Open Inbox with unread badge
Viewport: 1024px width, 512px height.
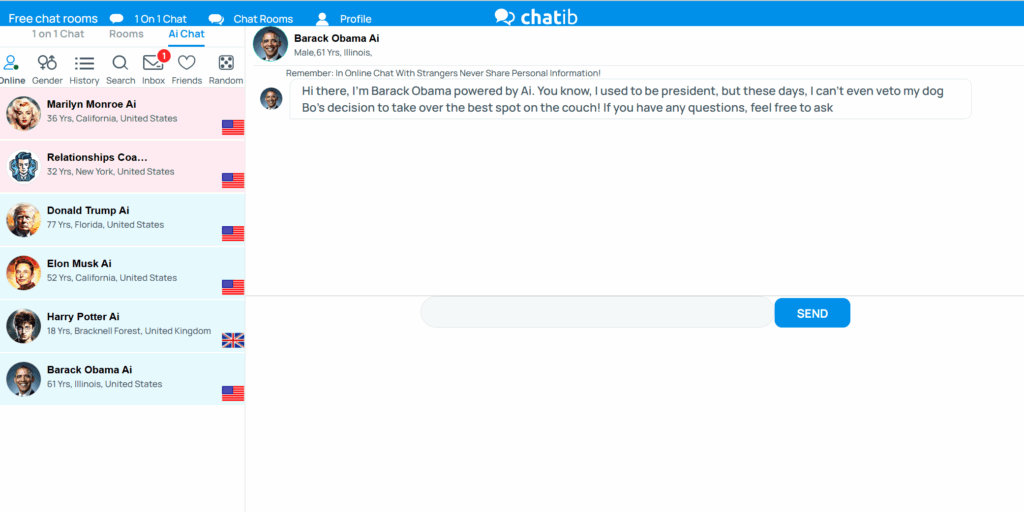click(x=154, y=64)
